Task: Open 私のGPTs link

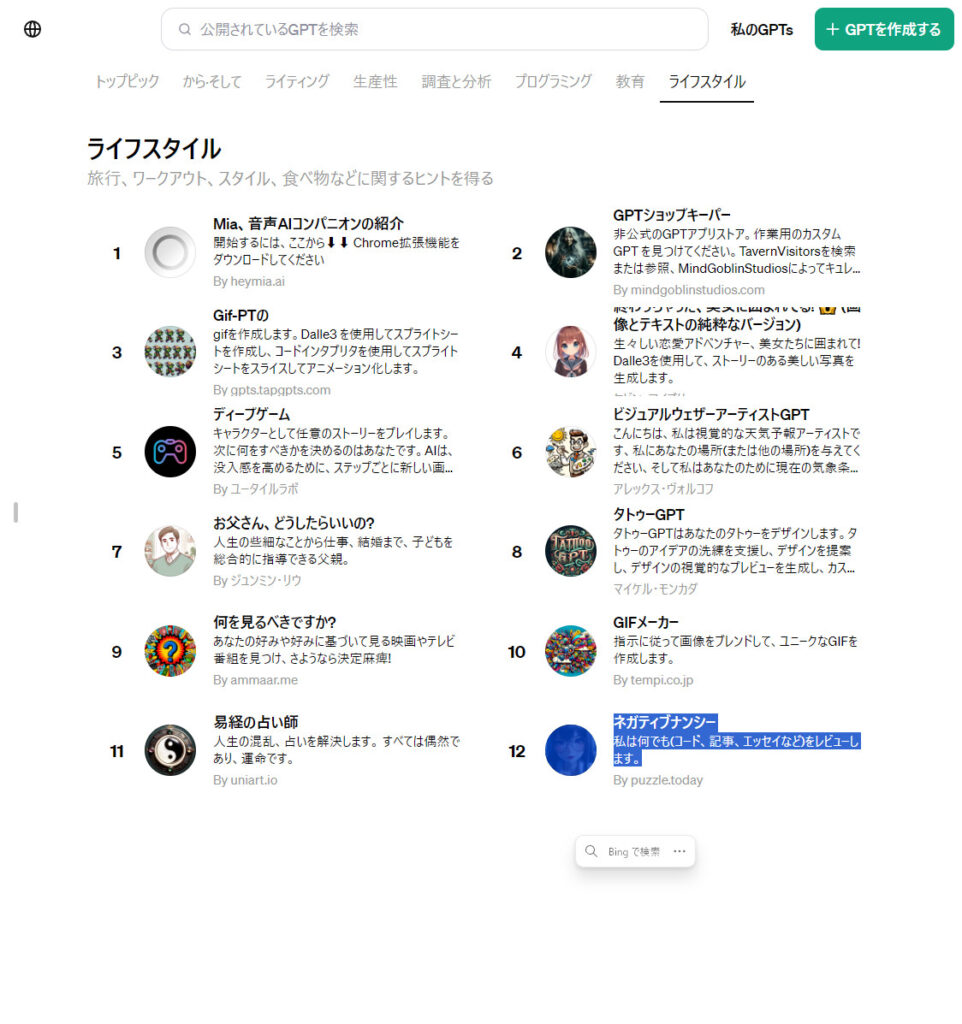Action: (x=761, y=30)
